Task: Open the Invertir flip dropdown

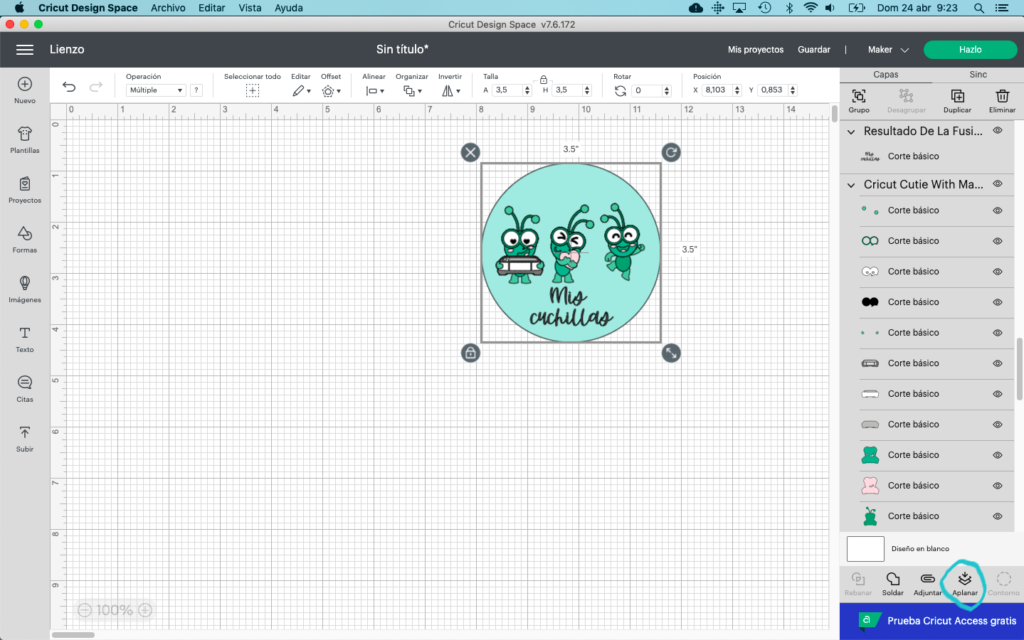Action: click(451, 91)
